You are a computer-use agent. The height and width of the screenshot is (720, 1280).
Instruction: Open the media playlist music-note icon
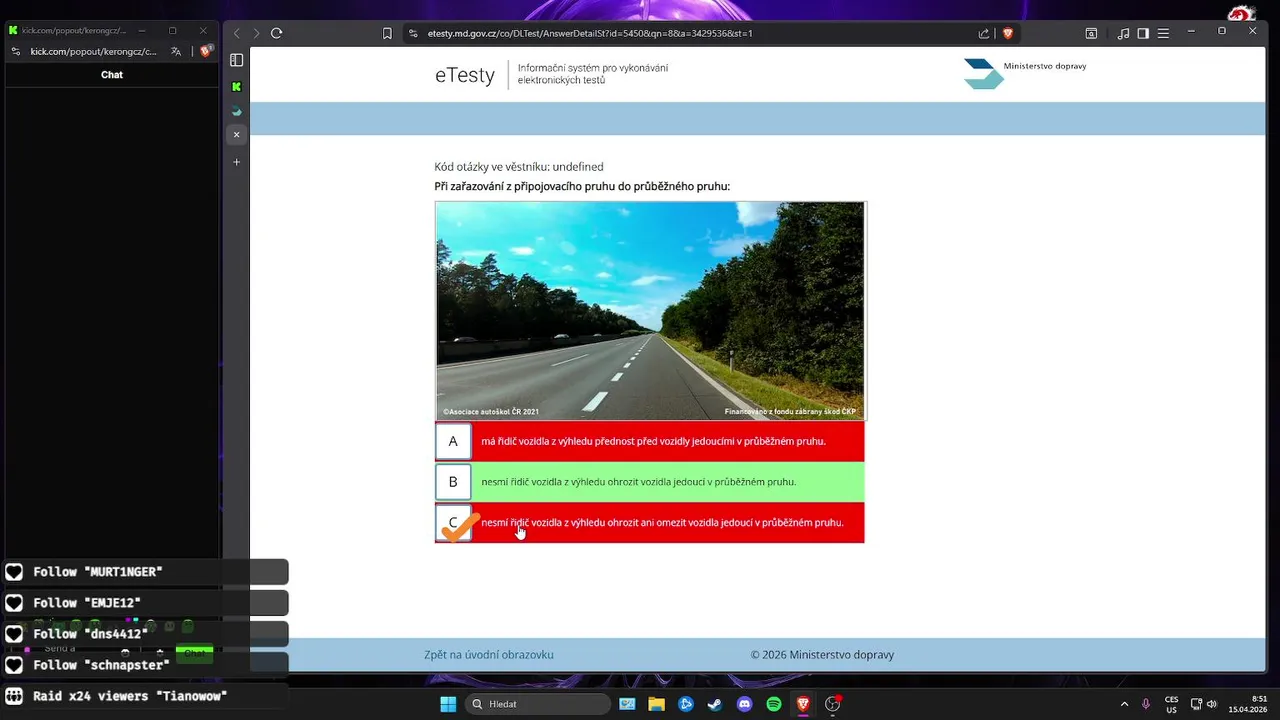1123,33
